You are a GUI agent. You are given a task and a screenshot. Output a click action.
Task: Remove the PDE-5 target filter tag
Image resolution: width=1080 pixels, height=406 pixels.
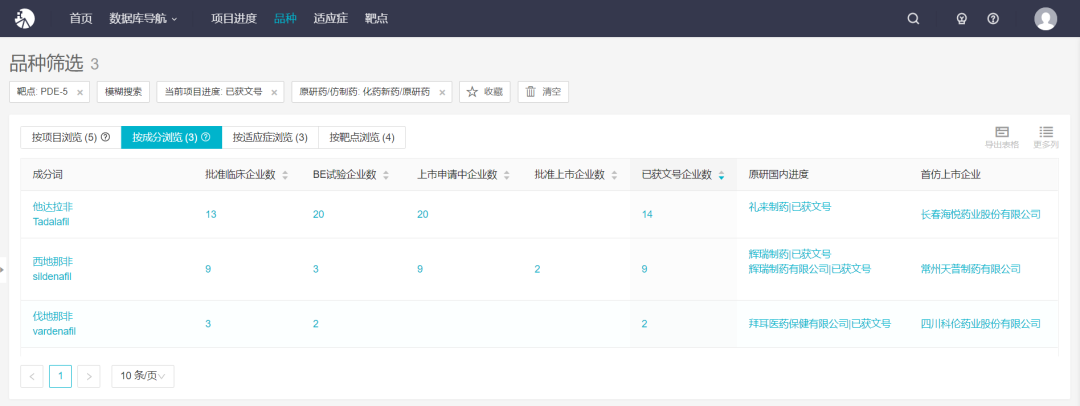pyautogui.click(x=80, y=92)
